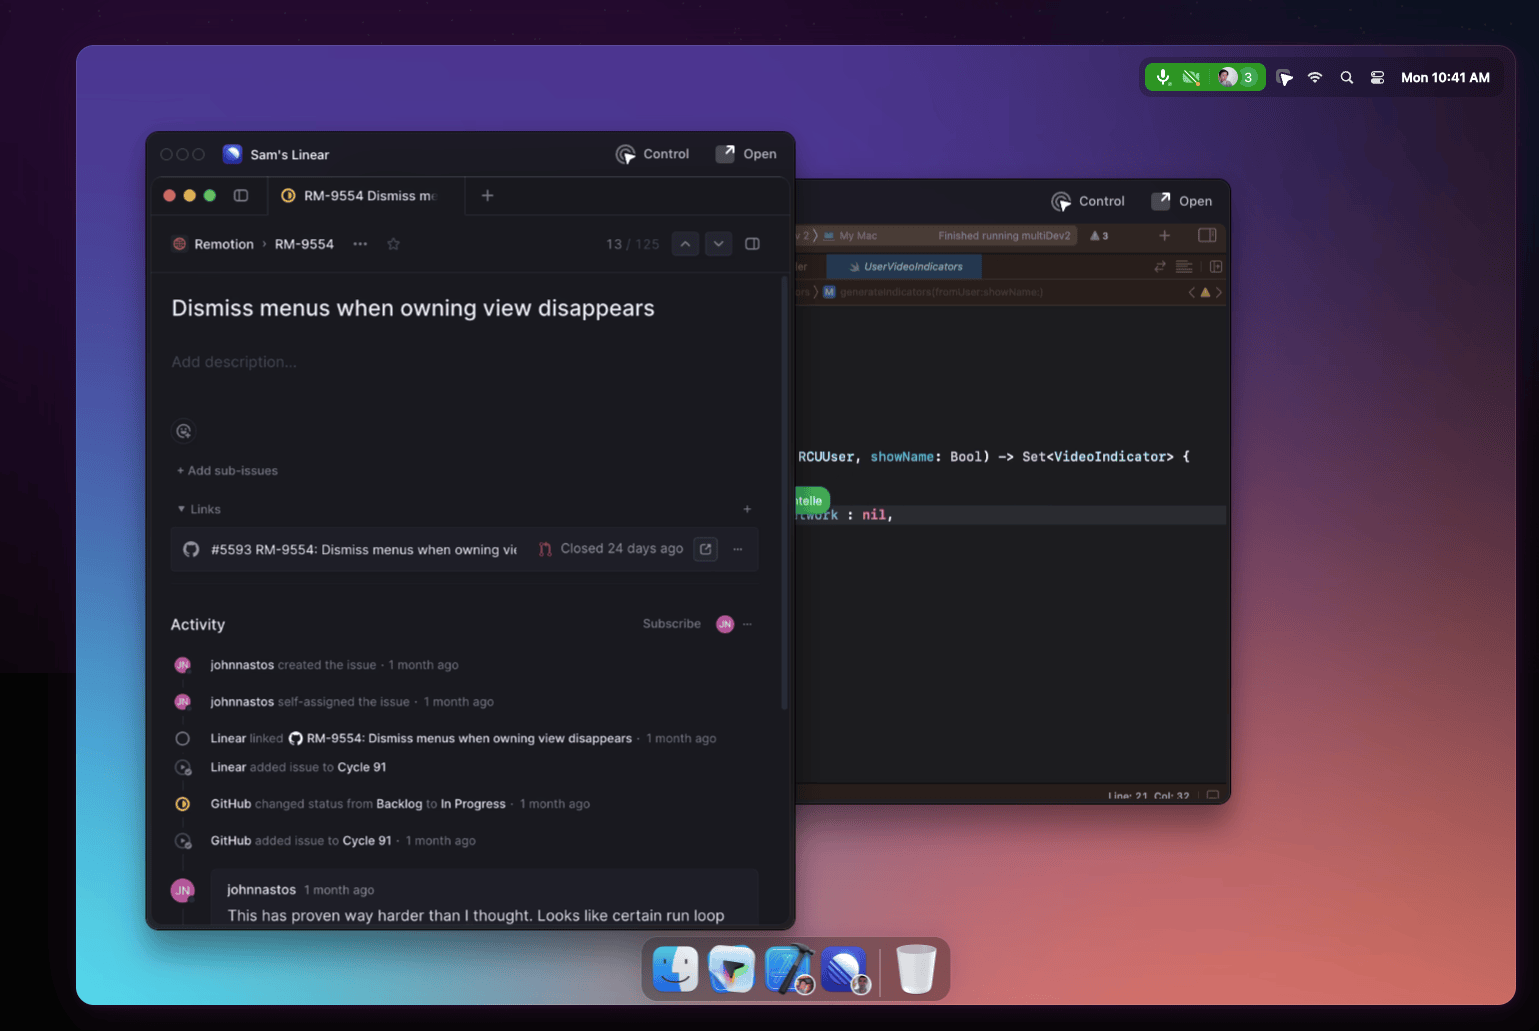Add a reaction with the emoji icon
The height and width of the screenshot is (1031, 1539).
(184, 431)
